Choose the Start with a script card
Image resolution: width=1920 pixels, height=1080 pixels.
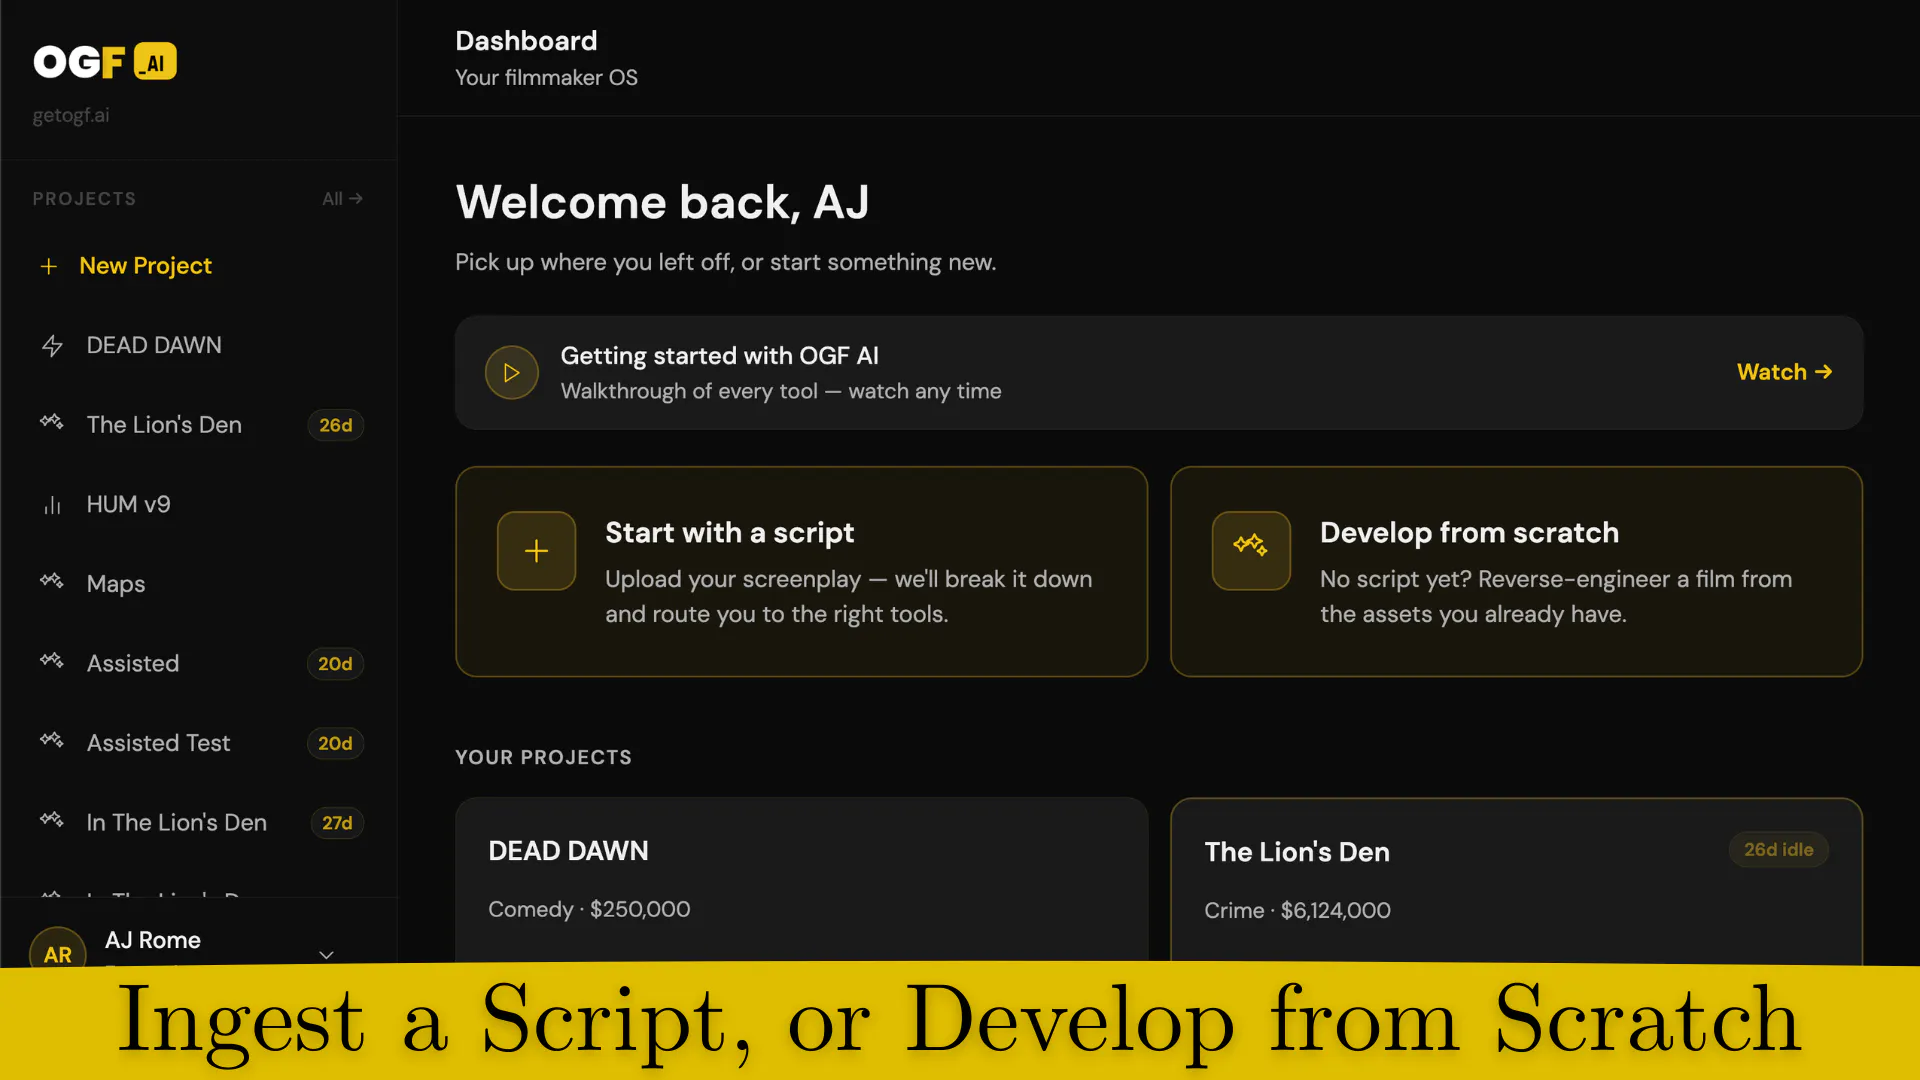click(801, 572)
